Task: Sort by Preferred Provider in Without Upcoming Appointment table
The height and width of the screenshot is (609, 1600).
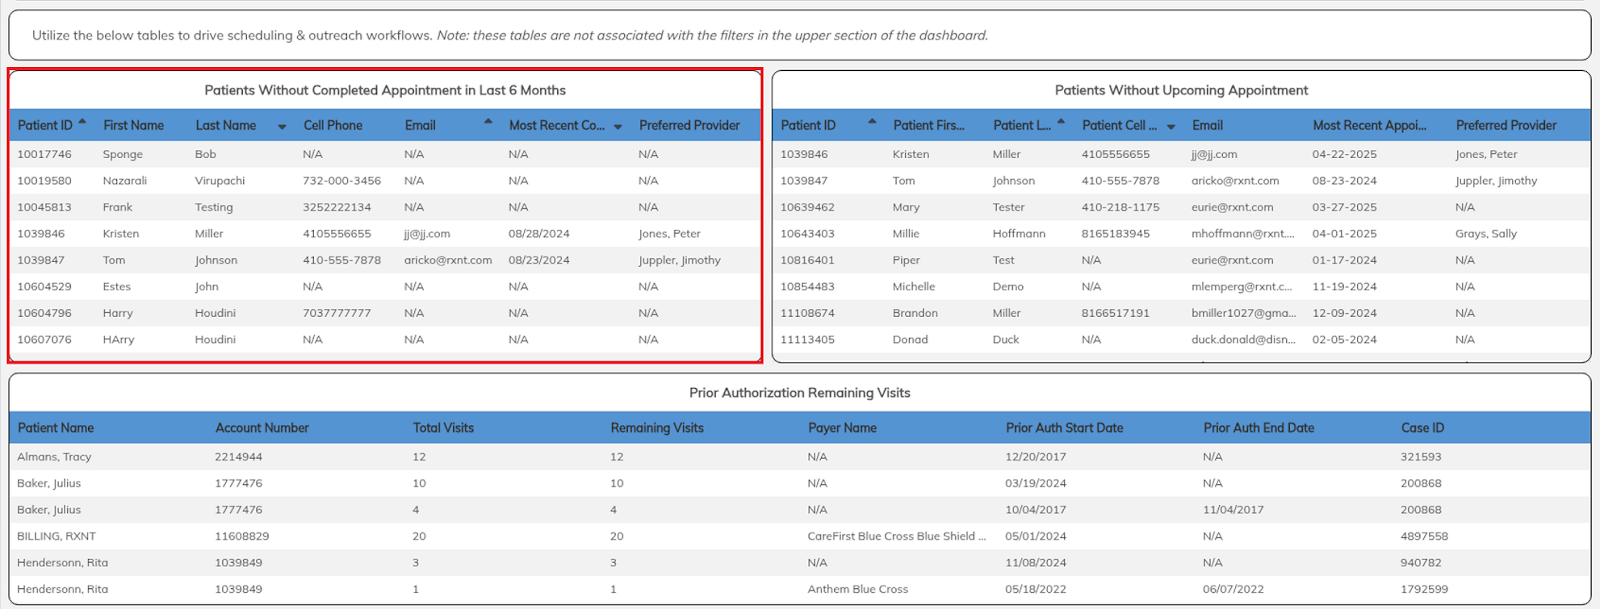Action: 1506,125
